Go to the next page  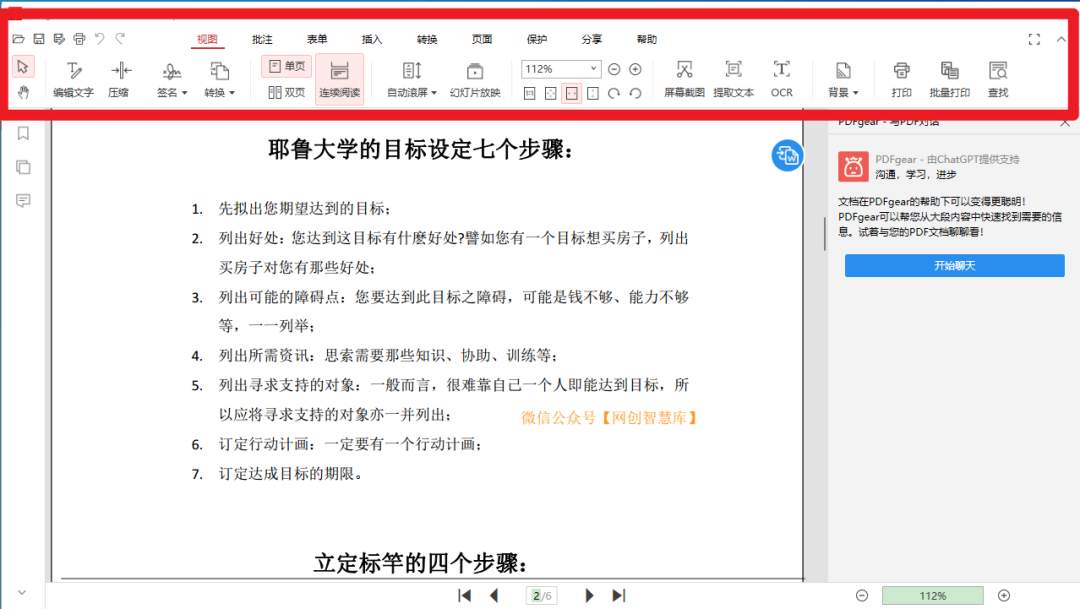[589, 595]
